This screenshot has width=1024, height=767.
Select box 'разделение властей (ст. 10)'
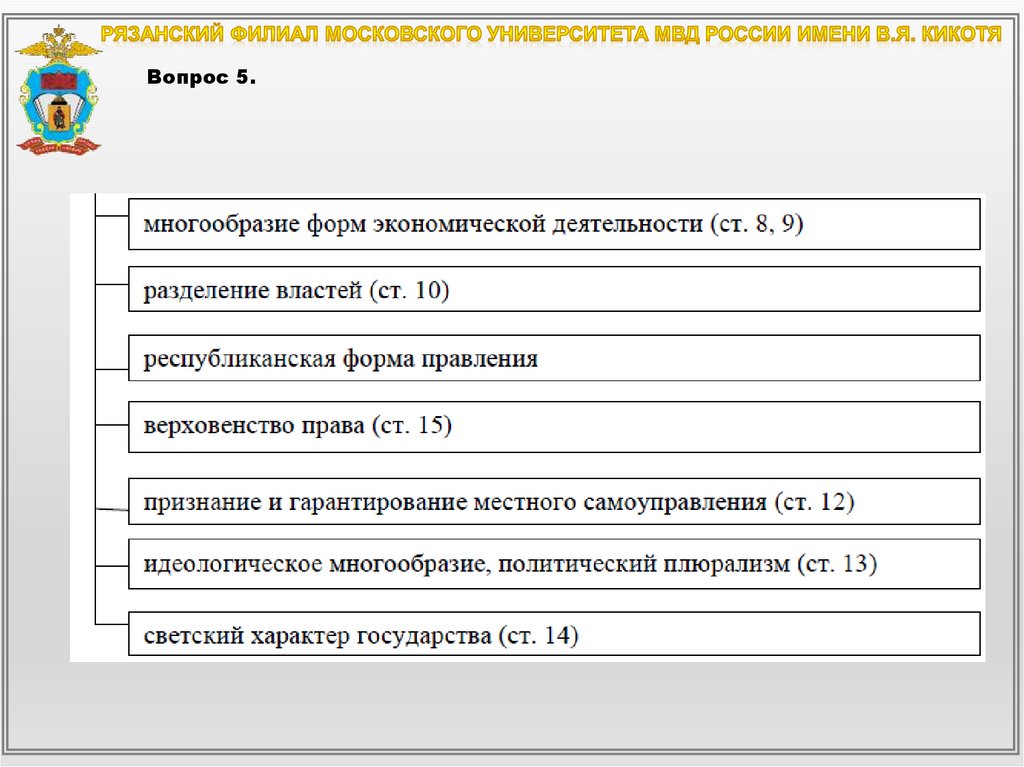tap(554, 289)
